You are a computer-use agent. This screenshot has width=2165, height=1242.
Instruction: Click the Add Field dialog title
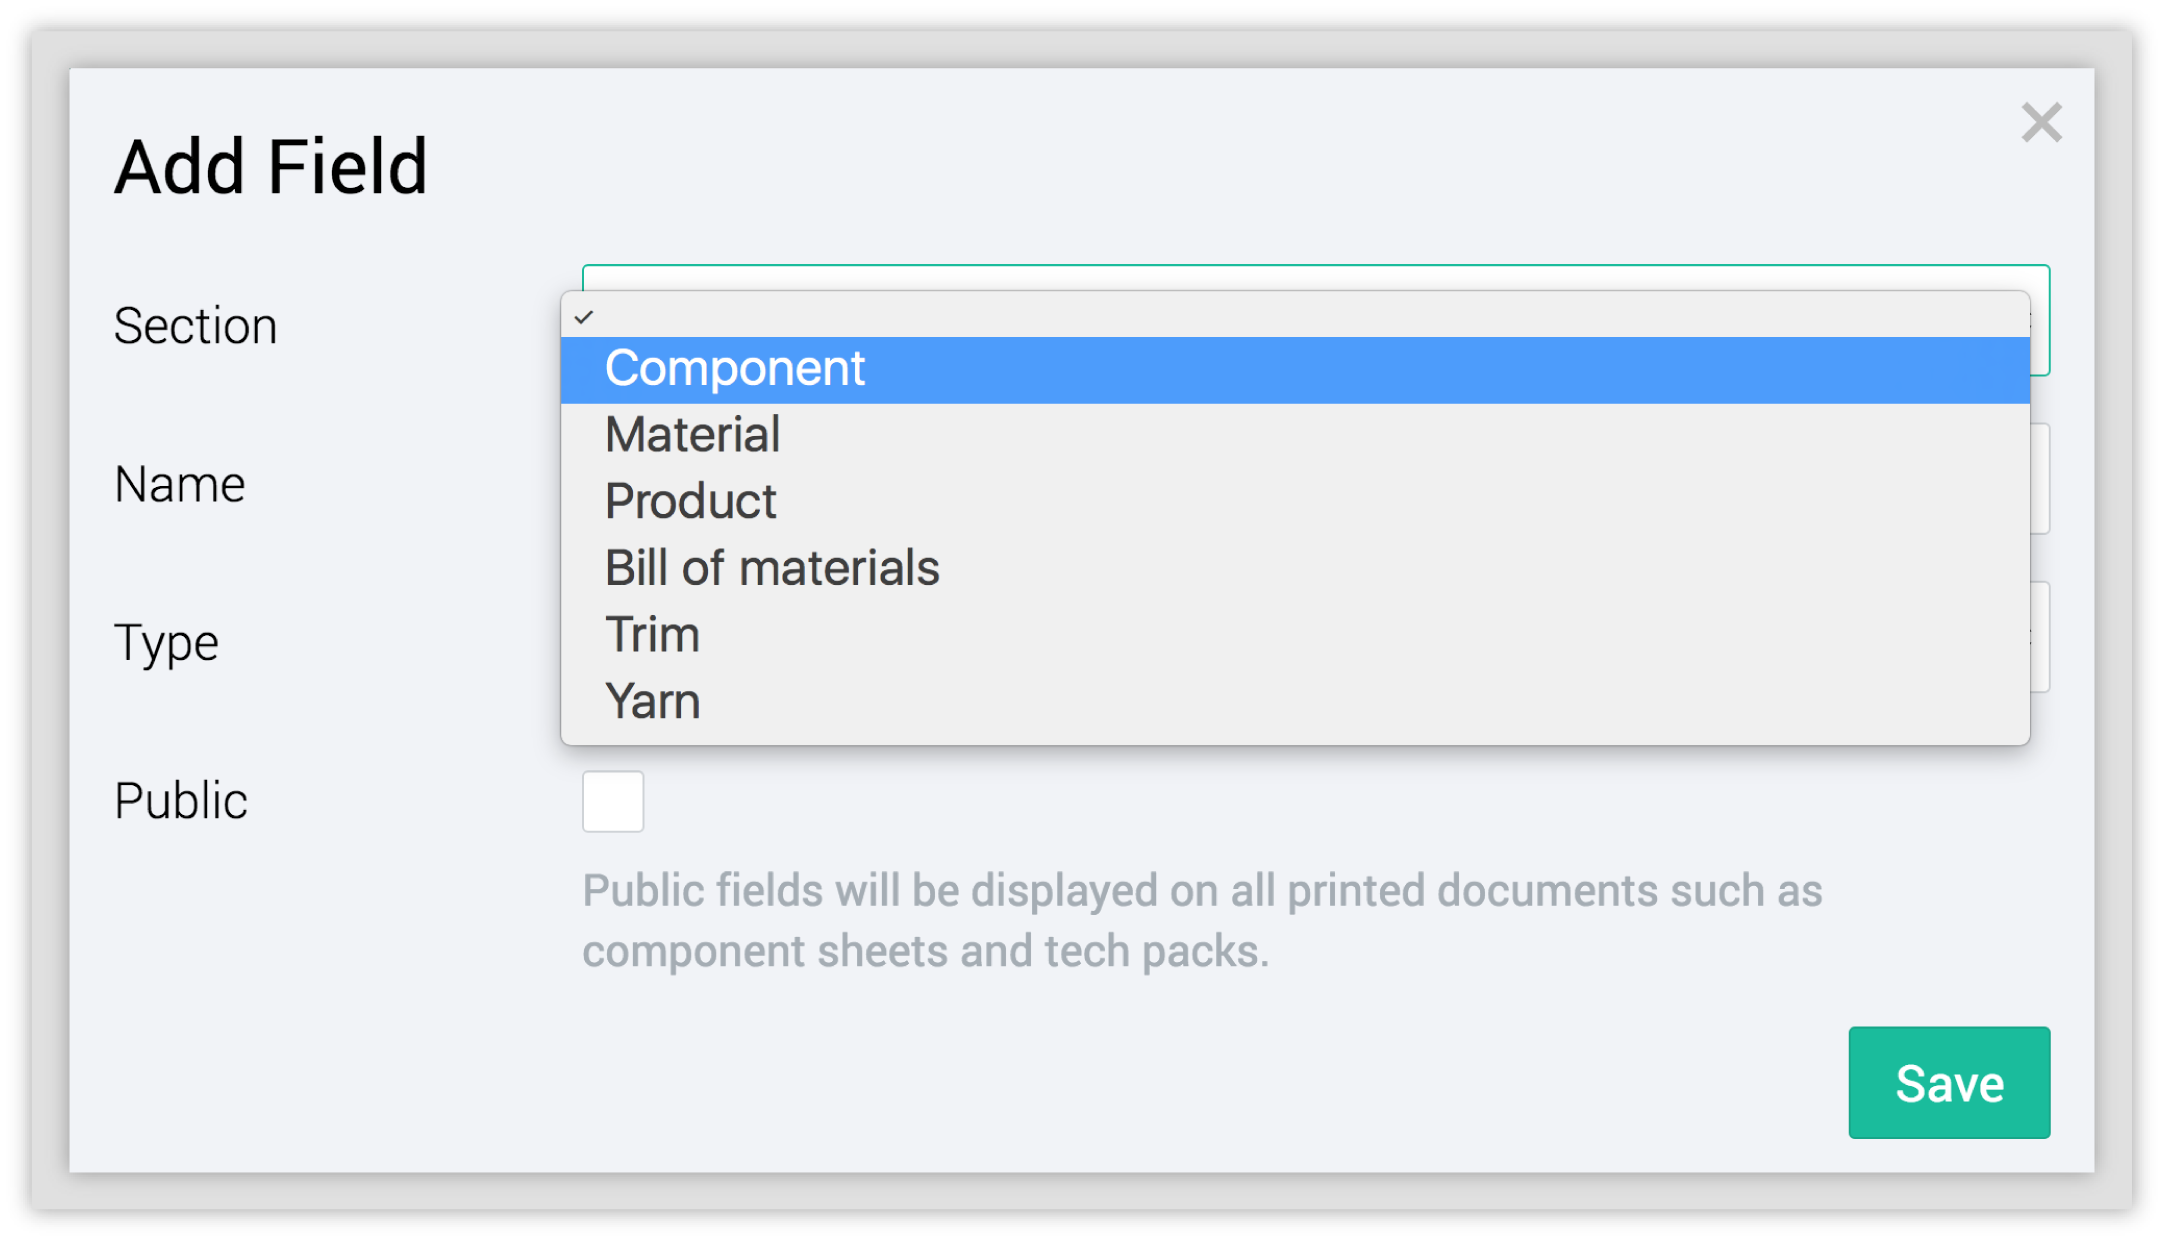tap(271, 166)
